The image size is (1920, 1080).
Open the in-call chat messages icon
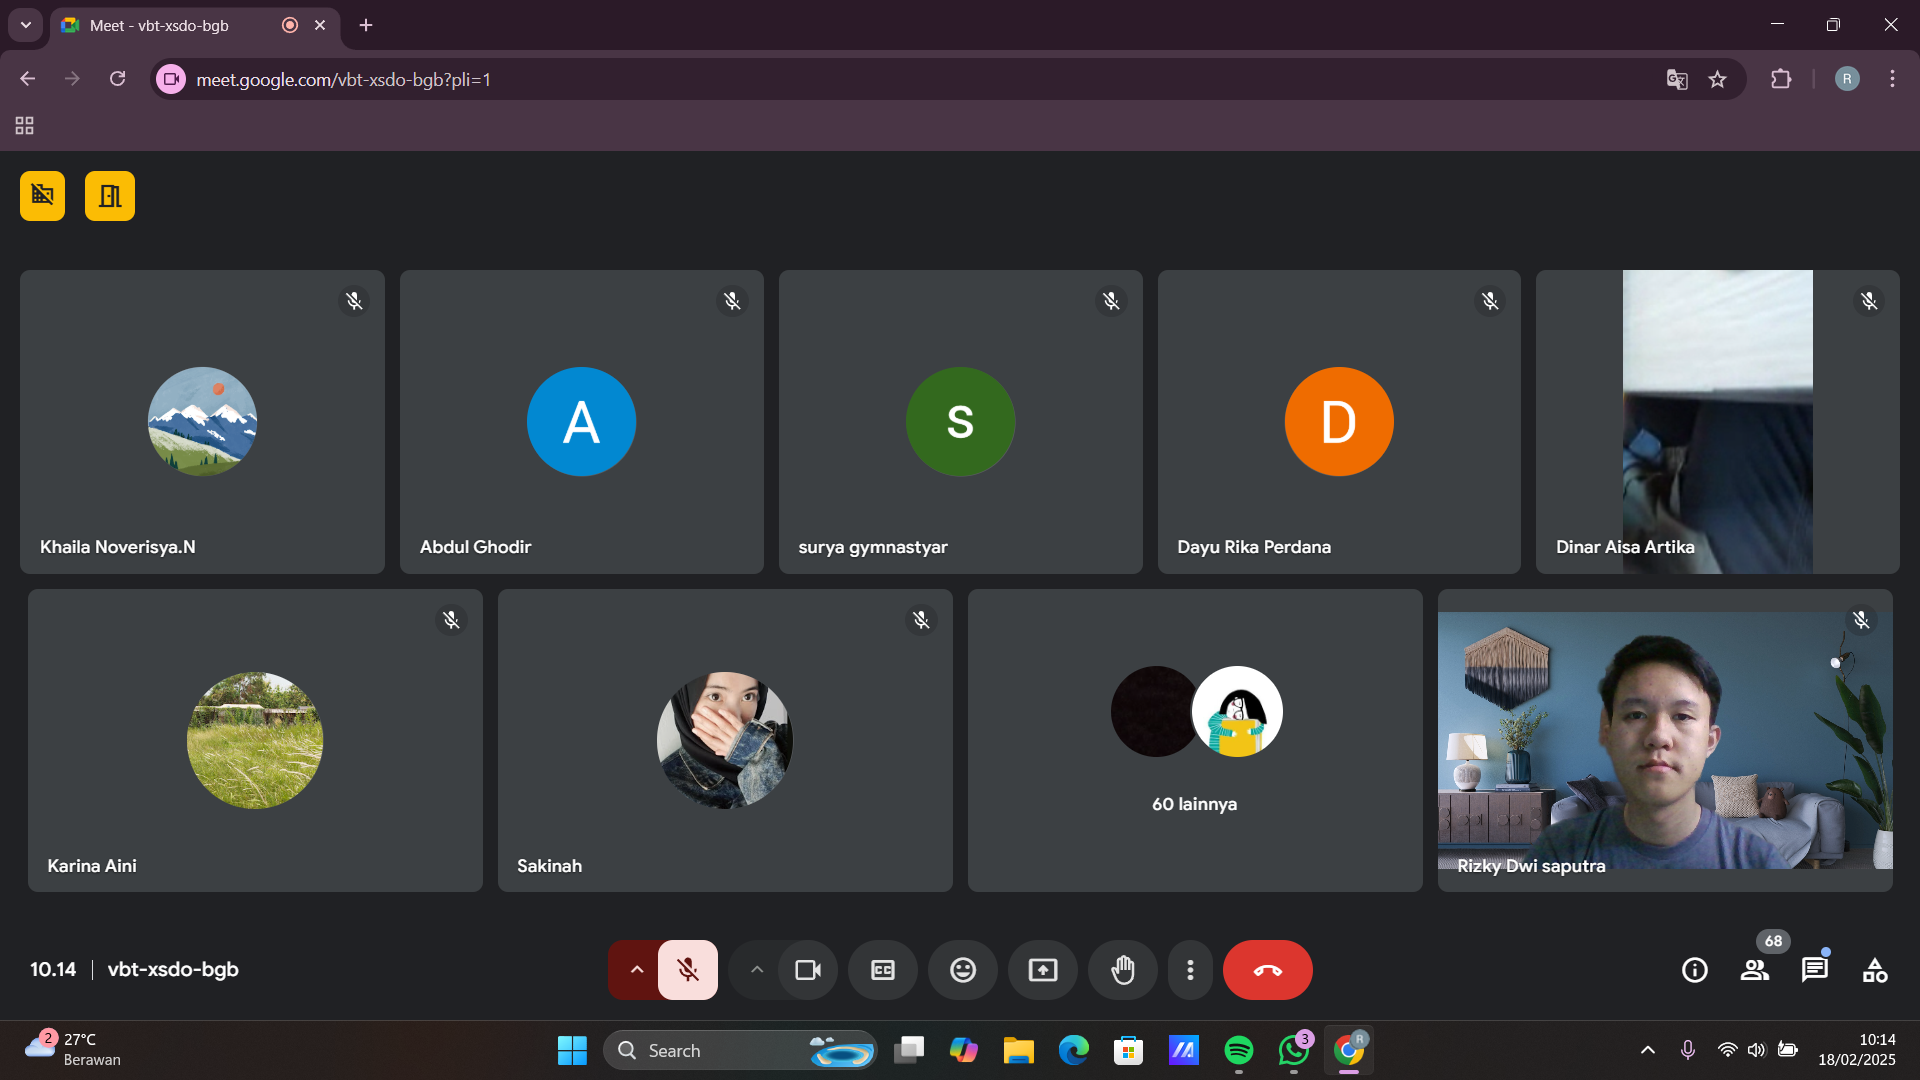tap(1814, 970)
